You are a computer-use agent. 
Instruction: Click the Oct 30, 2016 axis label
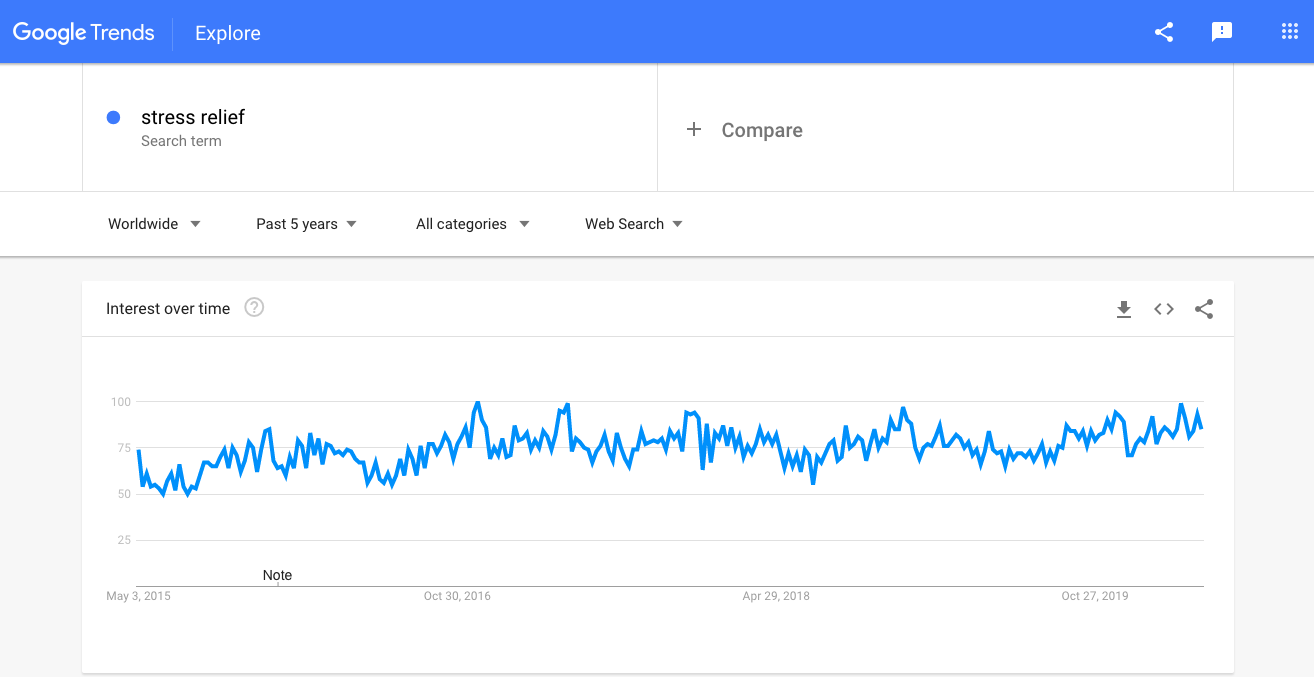(x=457, y=596)
